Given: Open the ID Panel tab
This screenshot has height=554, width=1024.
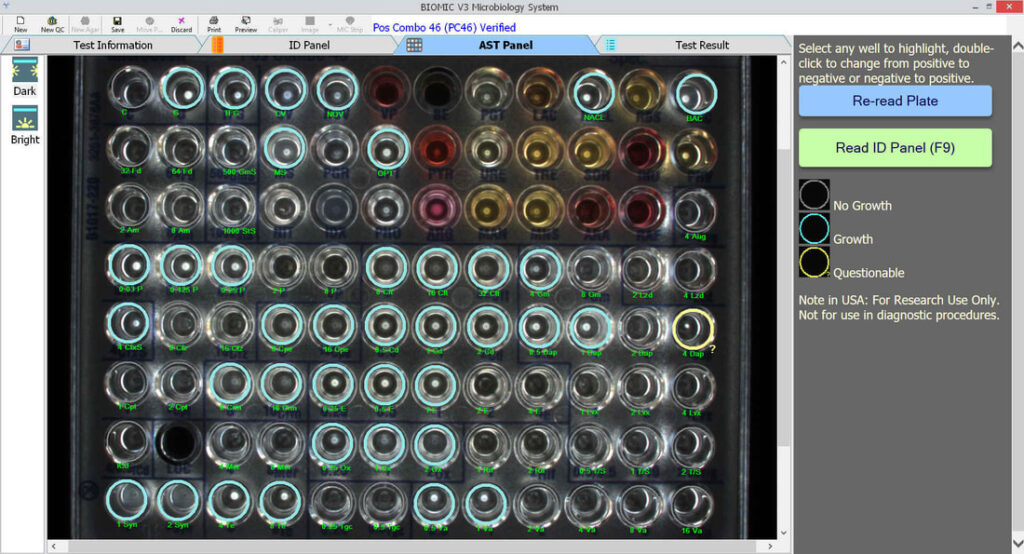Looking at the screenshot, I should (309, 45).
